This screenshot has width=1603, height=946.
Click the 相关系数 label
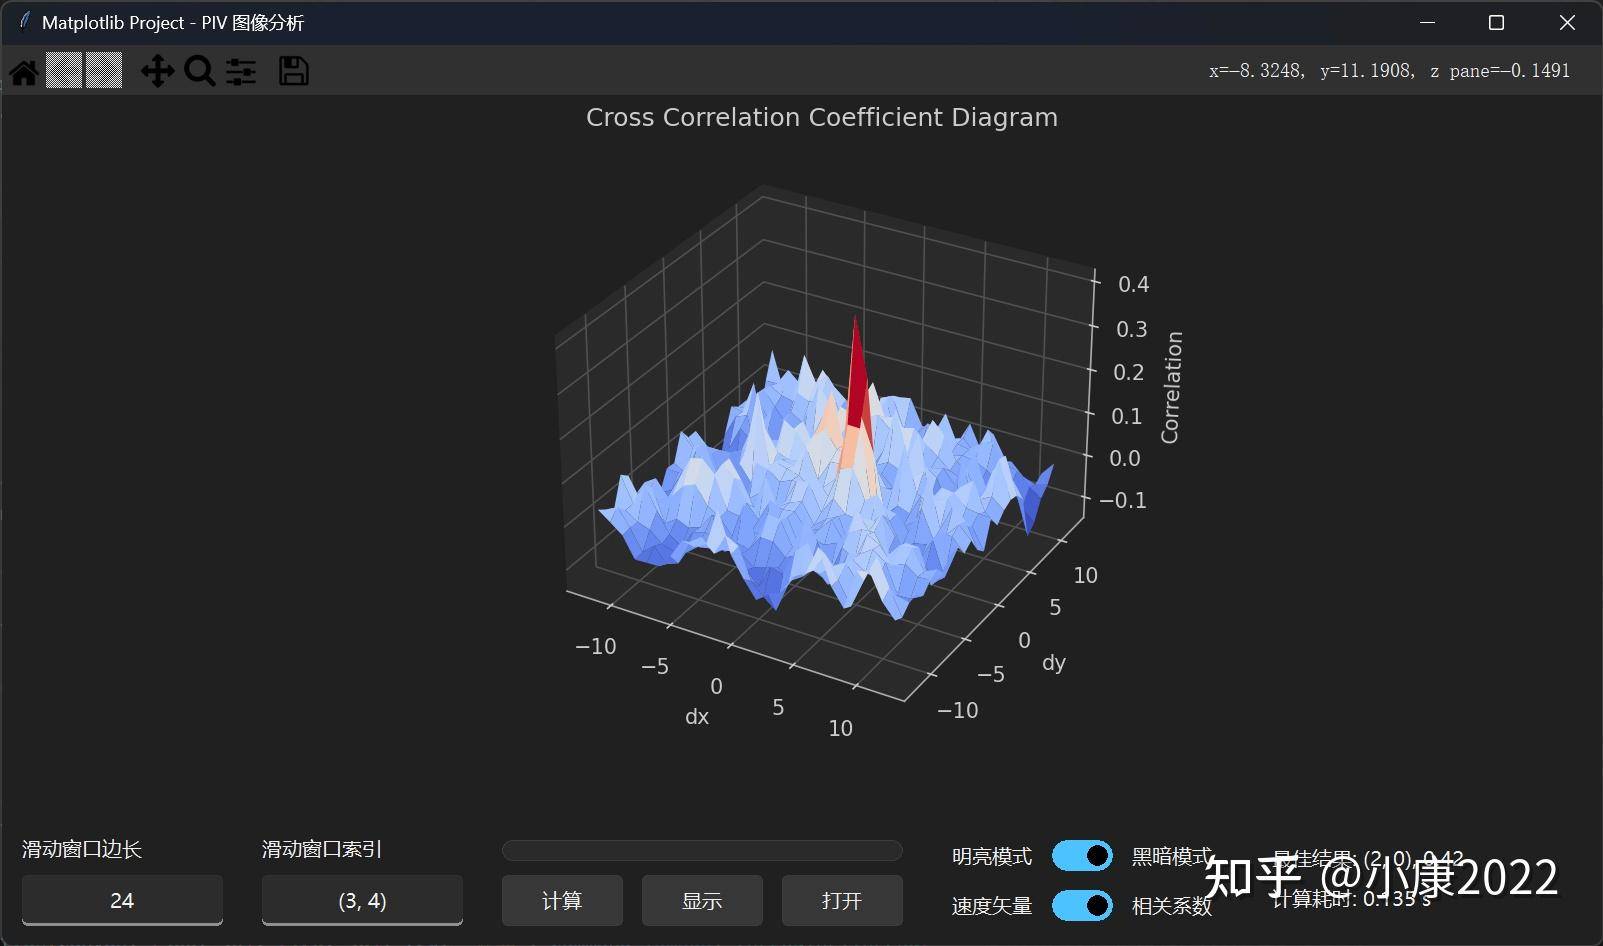[x=1171, y=905]
